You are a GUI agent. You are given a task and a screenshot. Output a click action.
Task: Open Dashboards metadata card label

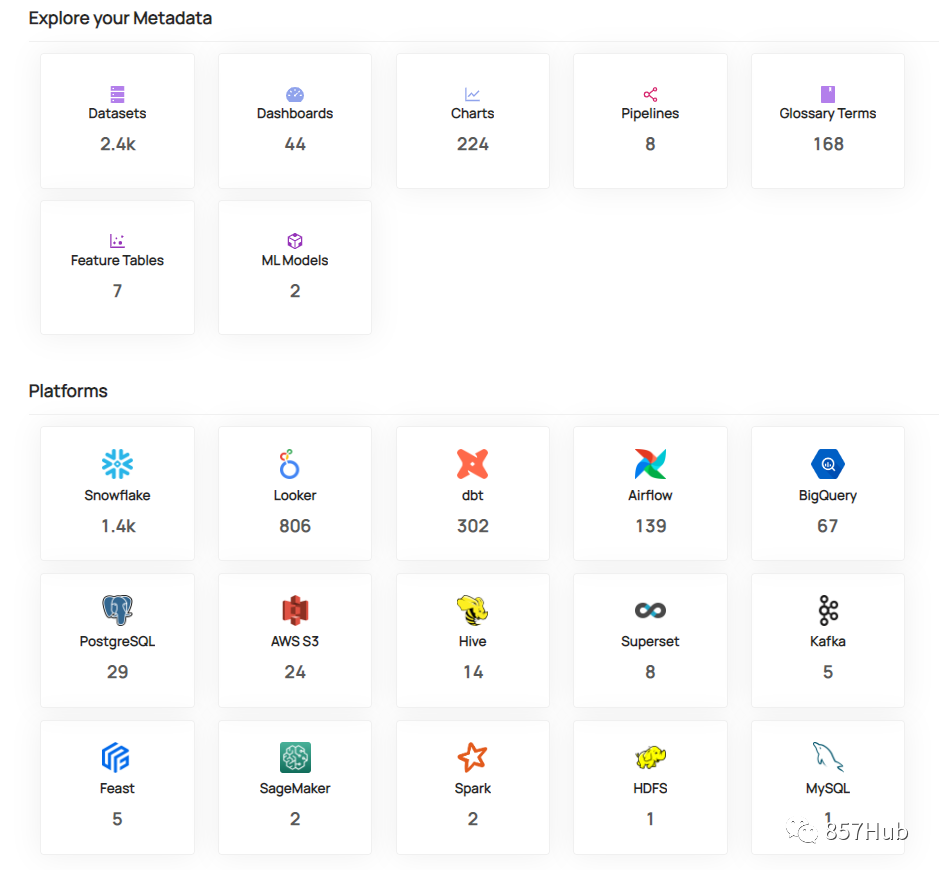tap(294, 114)
